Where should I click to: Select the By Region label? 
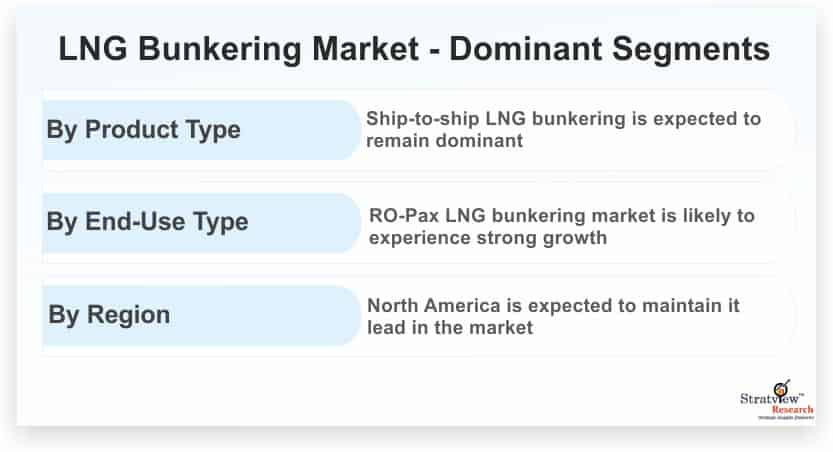point(109,315)
